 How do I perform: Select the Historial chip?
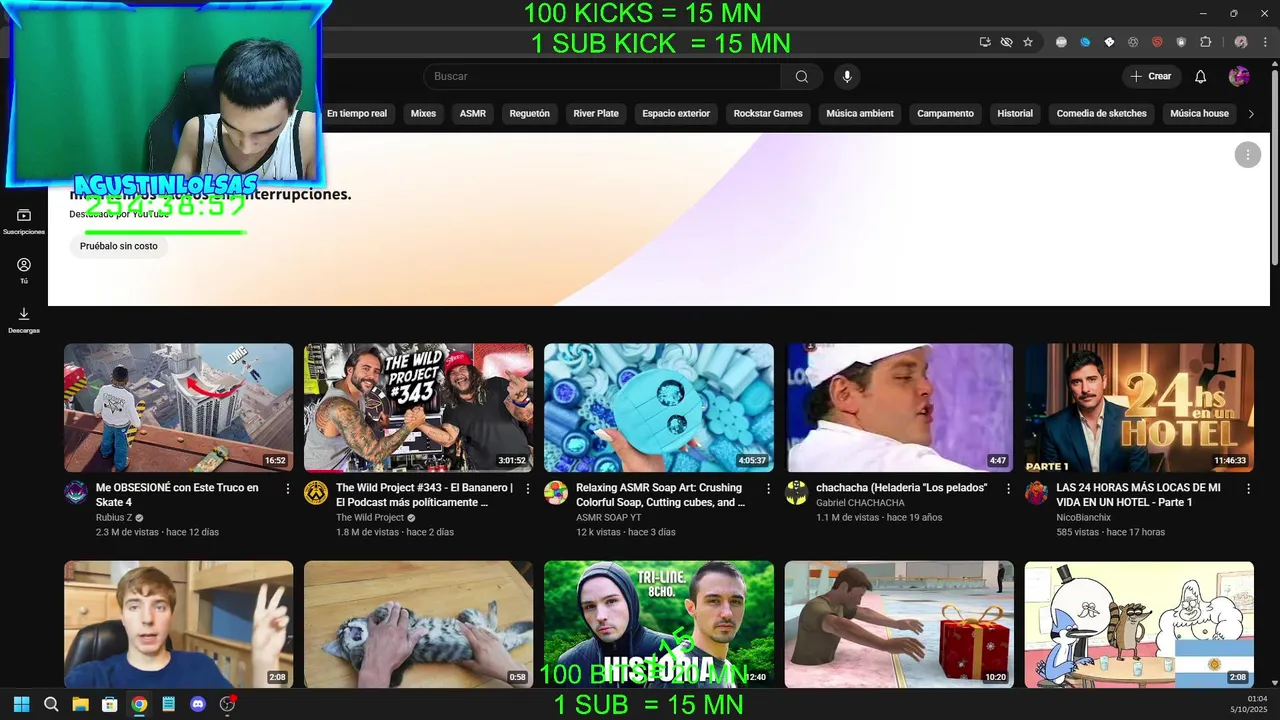(x=1015, y=114)
